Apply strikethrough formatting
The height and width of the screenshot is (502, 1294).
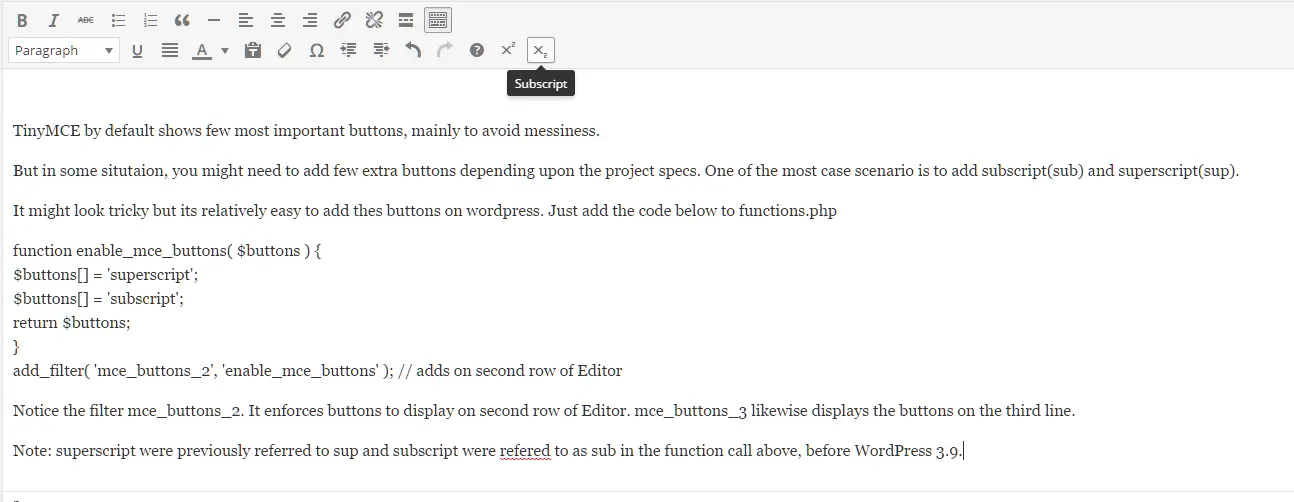86,20
